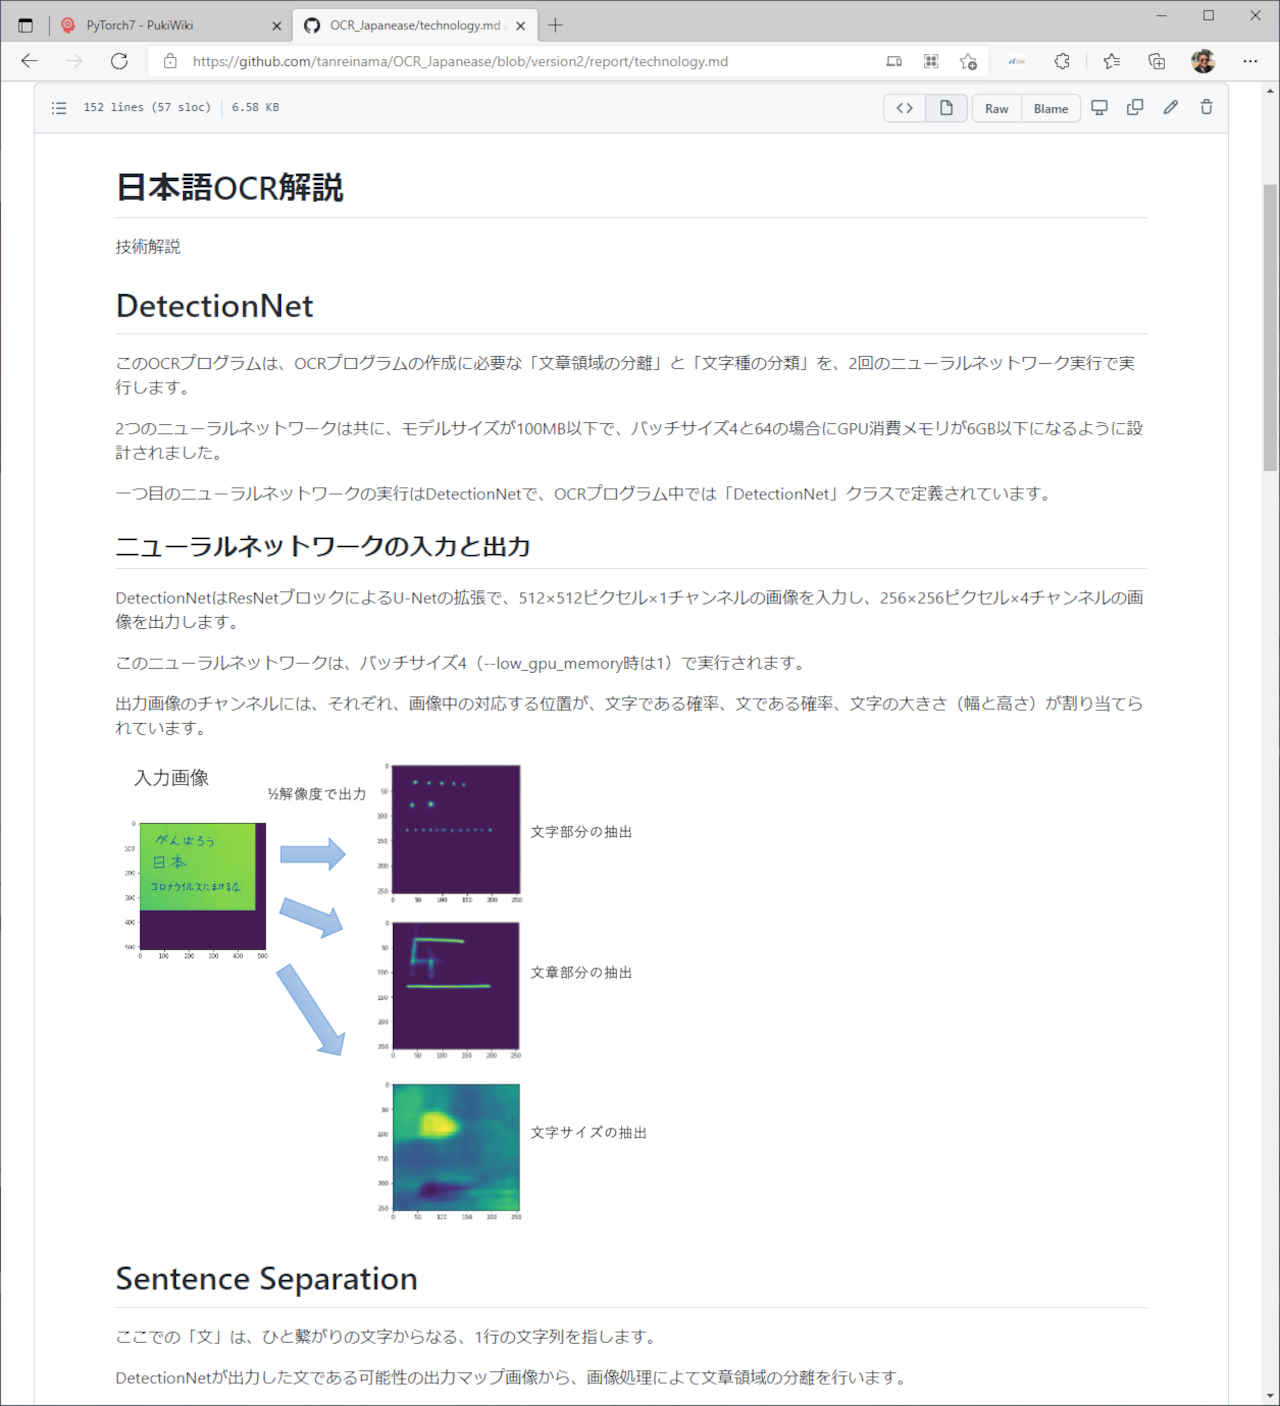Open a new browser tab
The width and height of the screenshot is (1280, 1406).
pos(556,25)
